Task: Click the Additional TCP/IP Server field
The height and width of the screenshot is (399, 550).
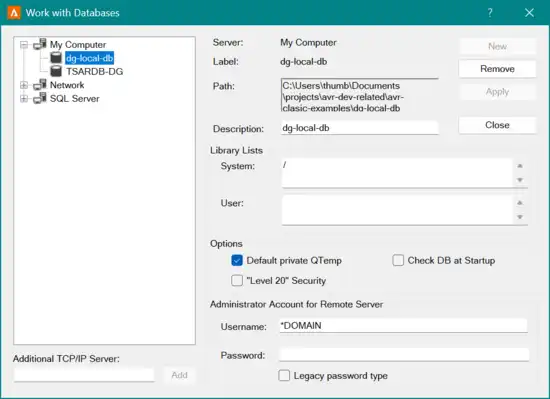Action: coord(84,375)
